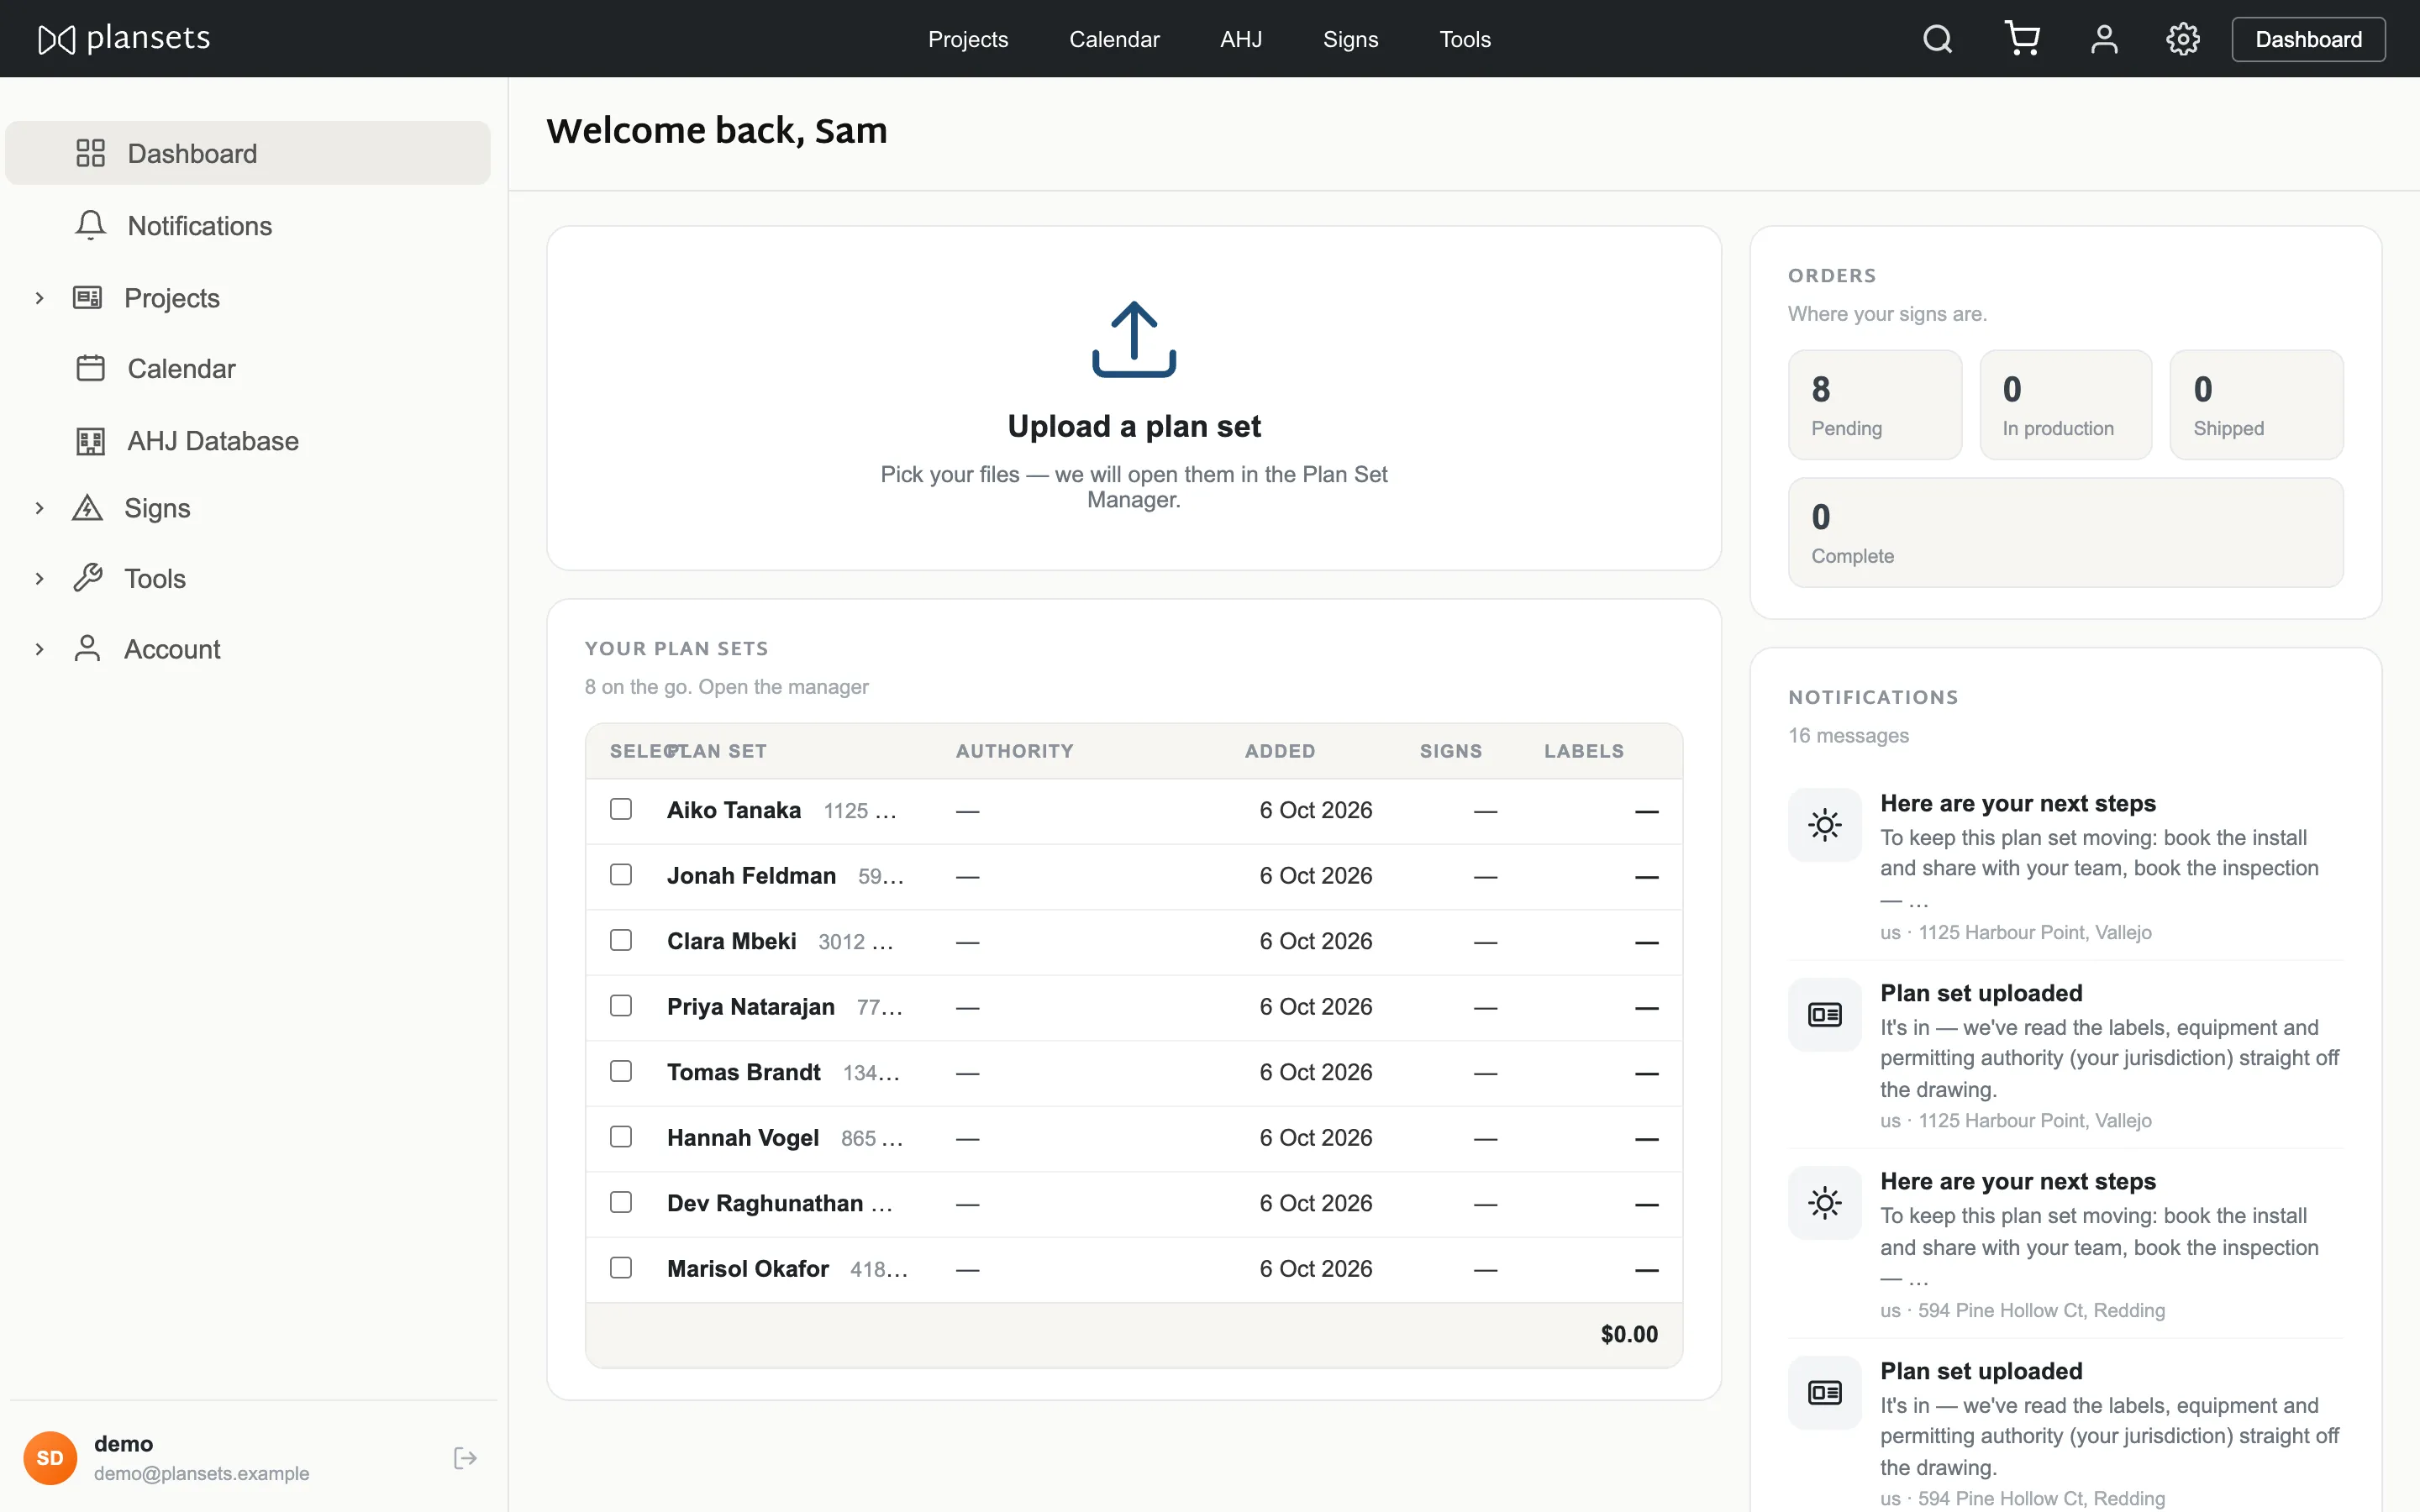Open the Pending orders card
This screenshot has width=2420, height=1512.
click(x=1874, y=404)
